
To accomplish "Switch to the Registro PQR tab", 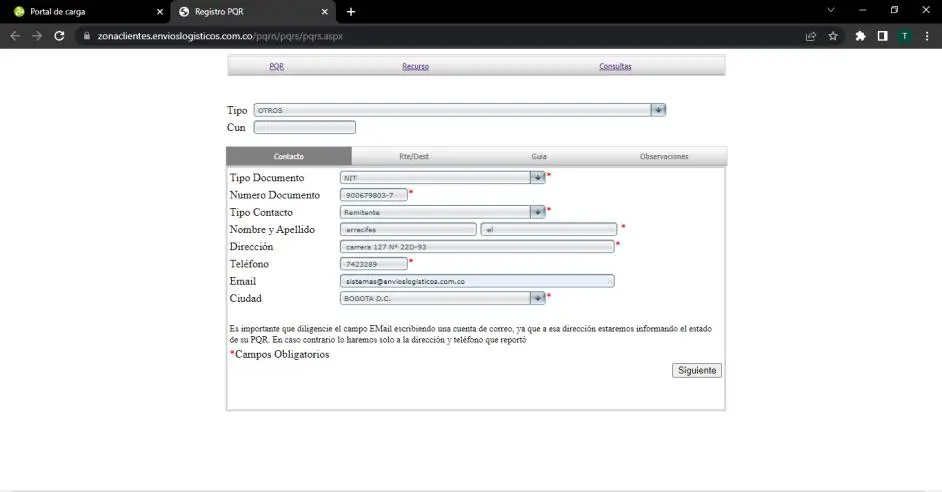I will pos(252,11).
